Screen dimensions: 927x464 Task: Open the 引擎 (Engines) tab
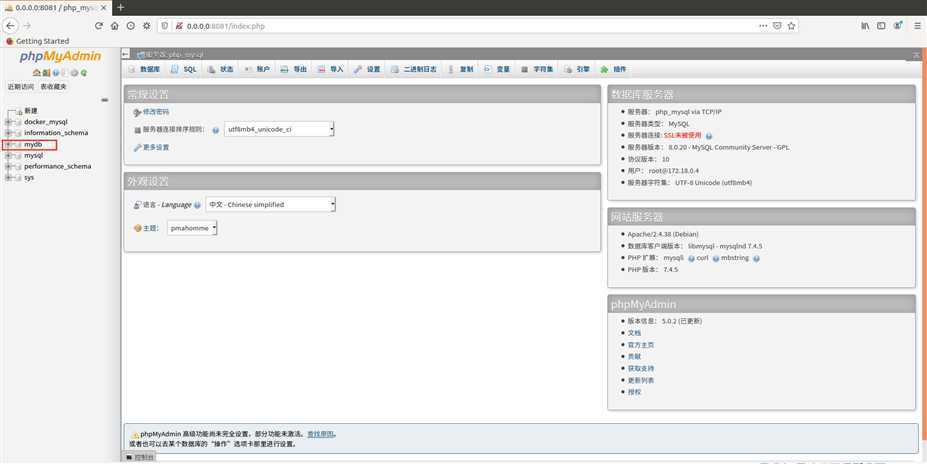[x=577, y=69]
